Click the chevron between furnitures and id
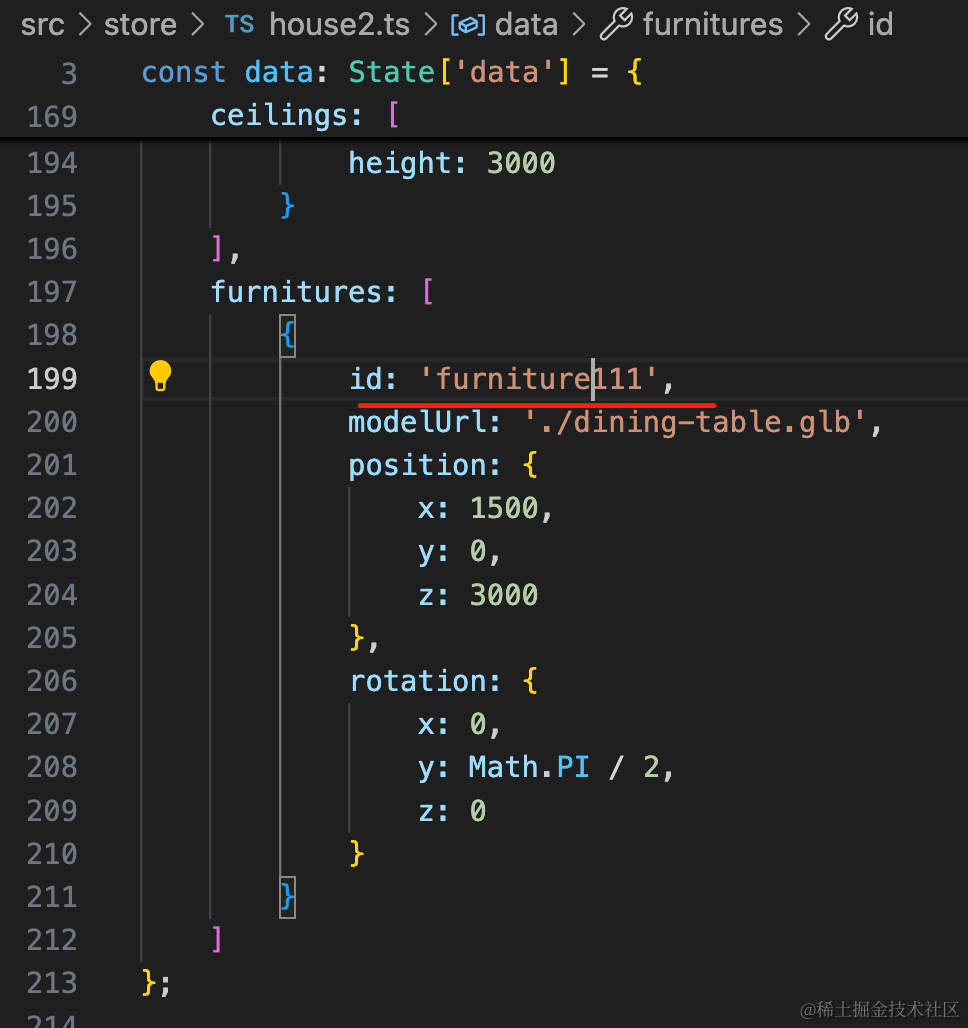 (803, 25)
